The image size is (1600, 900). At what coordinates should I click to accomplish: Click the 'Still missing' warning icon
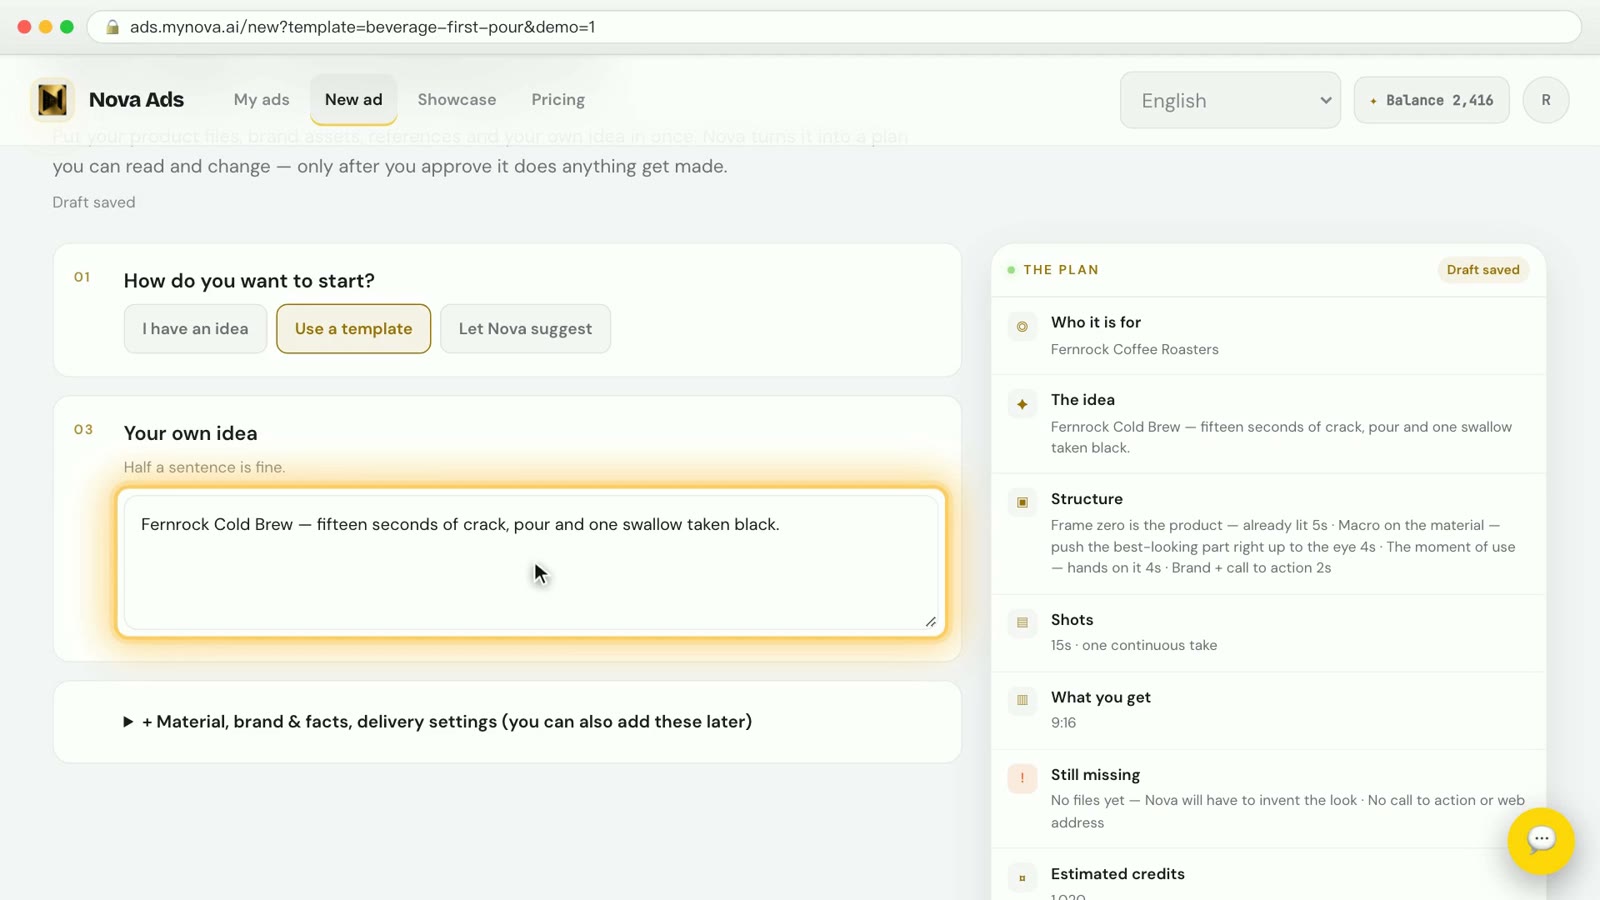click(x=1022, y=777)
